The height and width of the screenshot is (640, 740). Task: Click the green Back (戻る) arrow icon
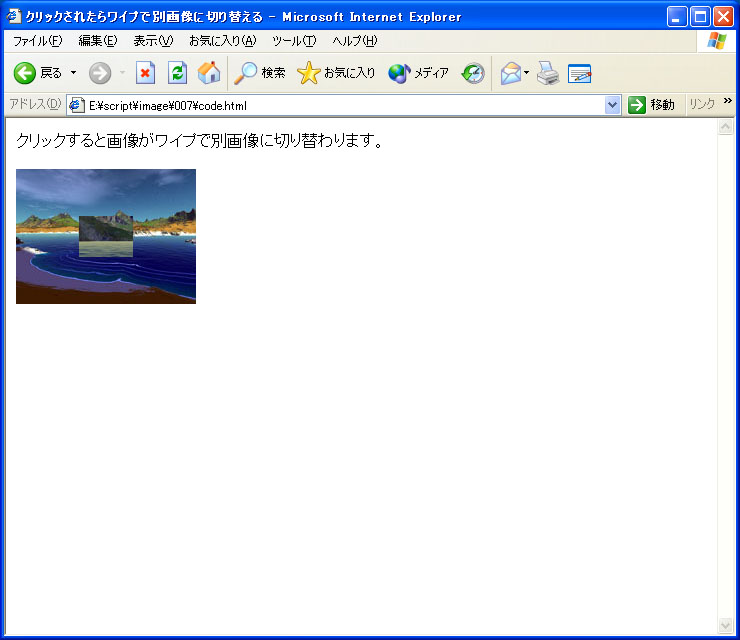click(25, 73)
